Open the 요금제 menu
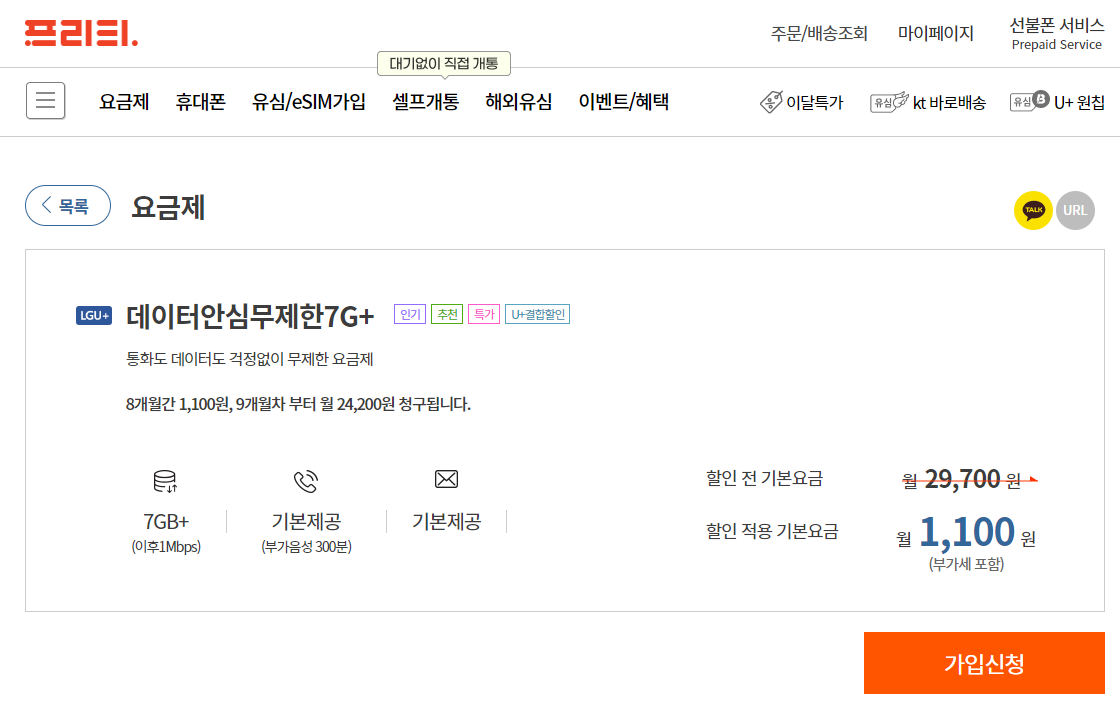 [x=124, y=101]
